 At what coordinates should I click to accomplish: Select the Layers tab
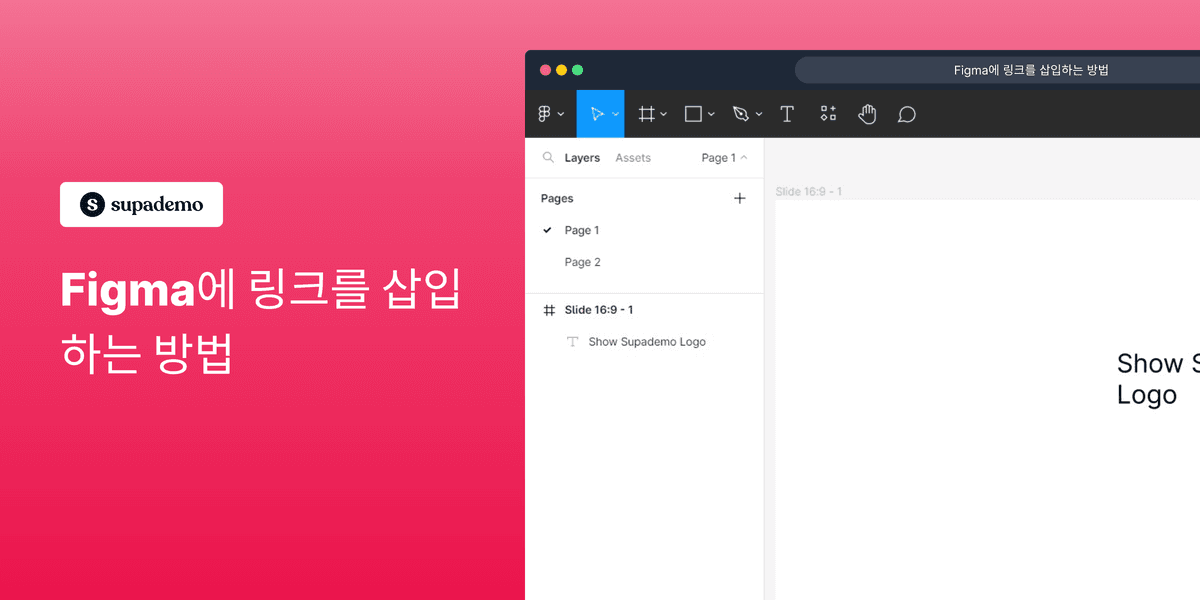(x=584, y=157)
